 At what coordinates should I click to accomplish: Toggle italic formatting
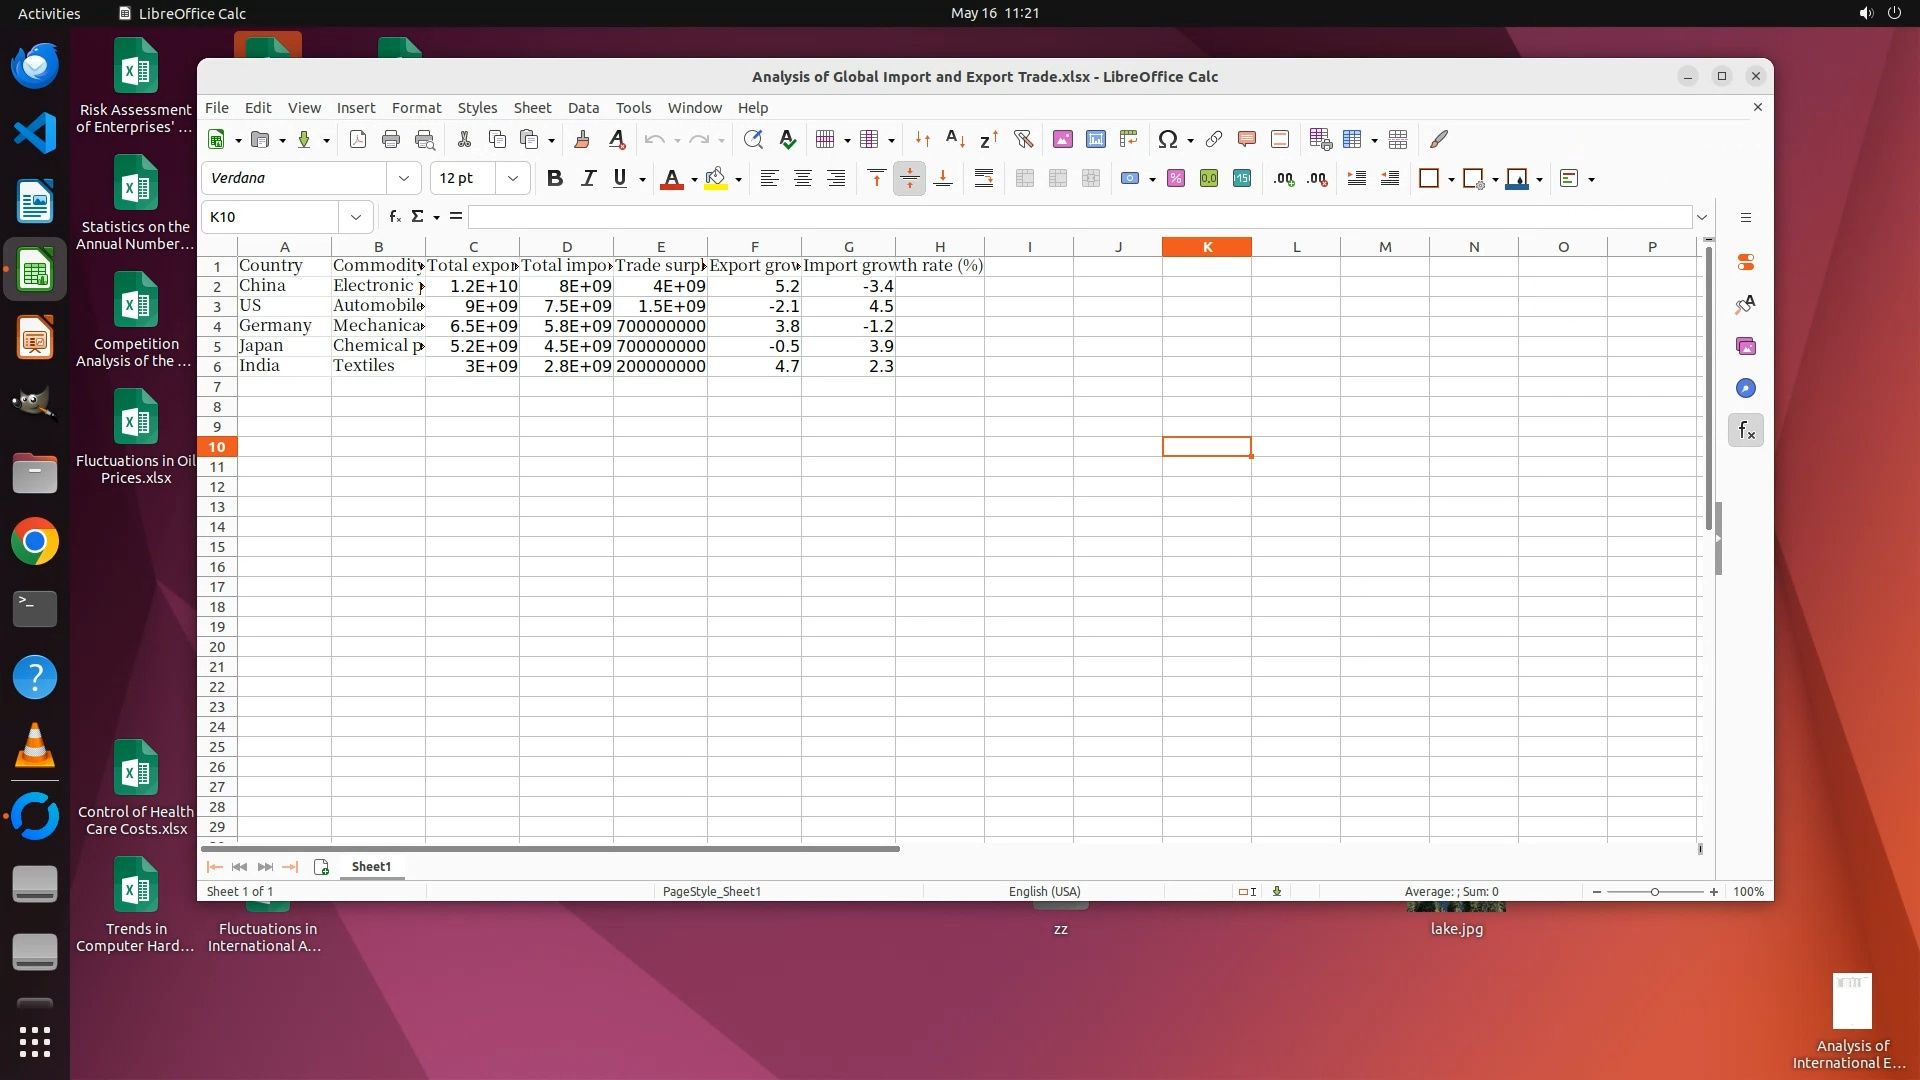click(x=588, y=179)
